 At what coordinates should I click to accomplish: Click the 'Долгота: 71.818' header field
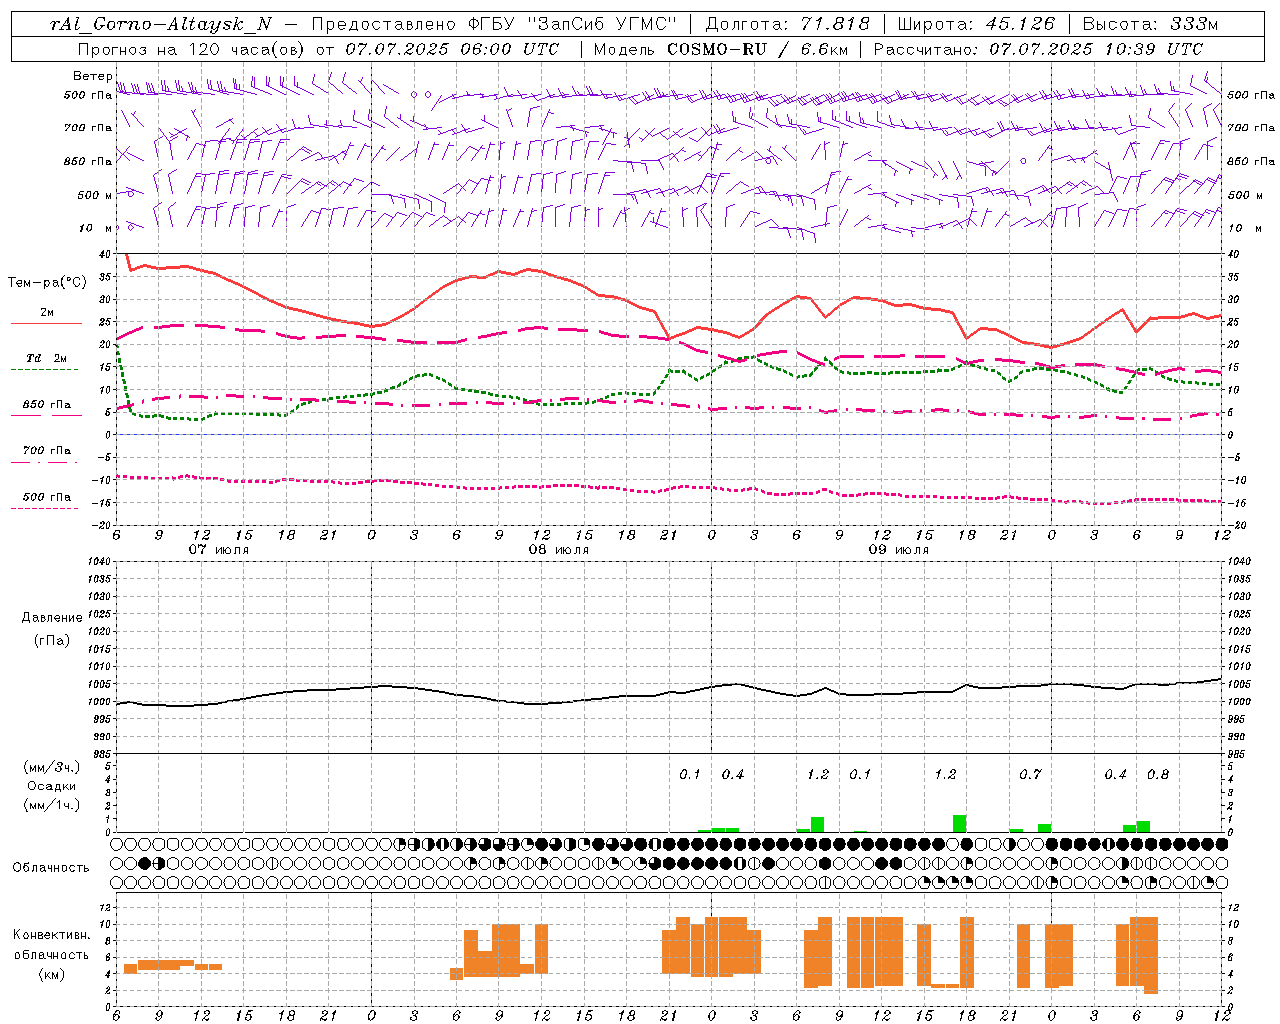click(788, 24)
